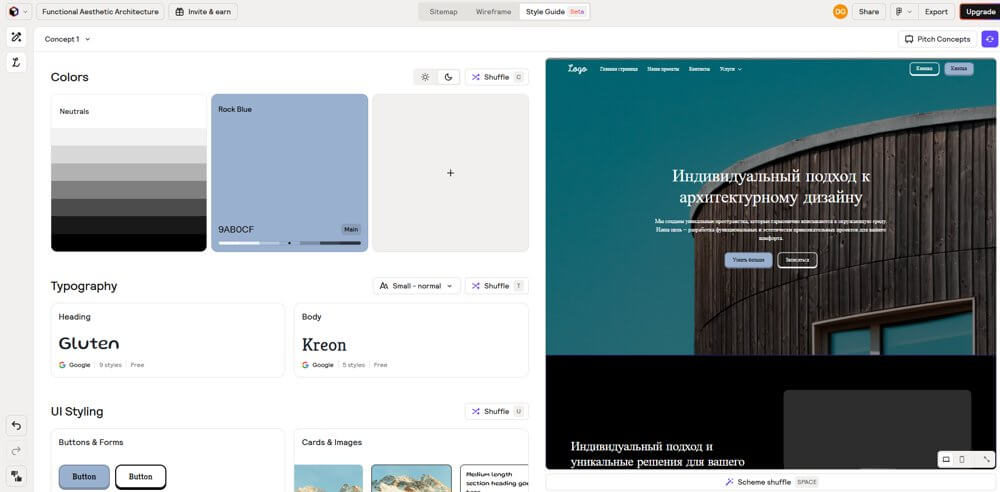Viewport: 1000px width, 492px height.
Task: Click the outlined white Button sample
Action: click(x=140, y=477)
